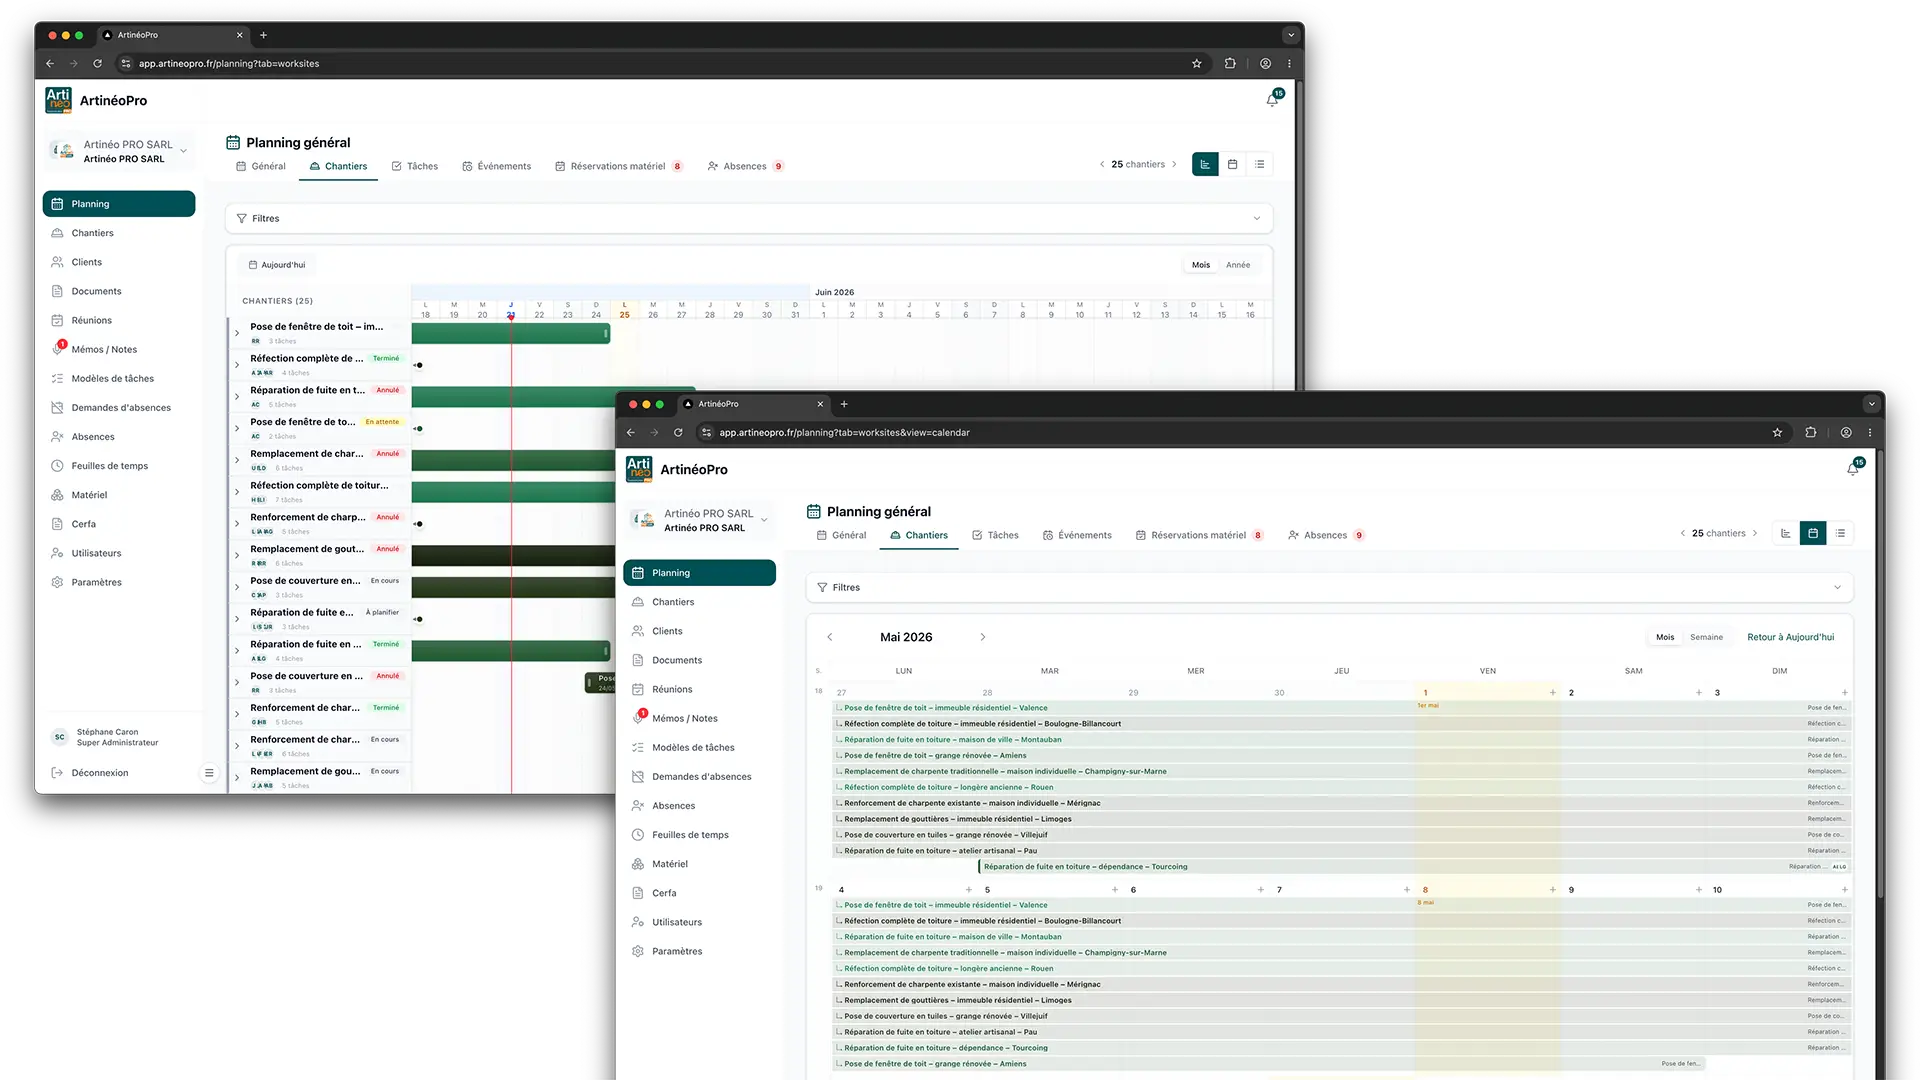Image resolution: width=1920 pixels, height=1080 pixels.
Task: Open tab search dropdown in front browser
Action: coord(1871,404)
